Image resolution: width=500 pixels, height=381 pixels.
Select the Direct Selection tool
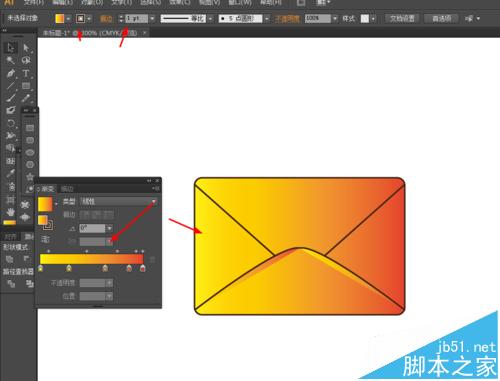[26, 48]
